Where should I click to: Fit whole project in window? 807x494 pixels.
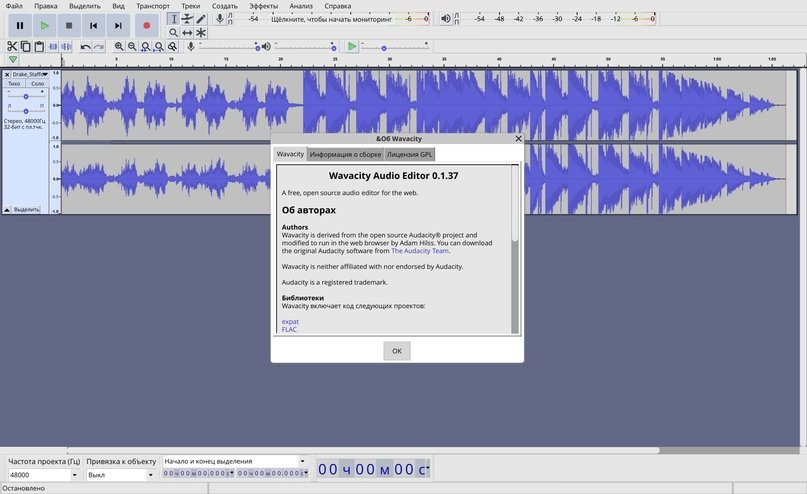pyautogui.click(x=159, y=46)
